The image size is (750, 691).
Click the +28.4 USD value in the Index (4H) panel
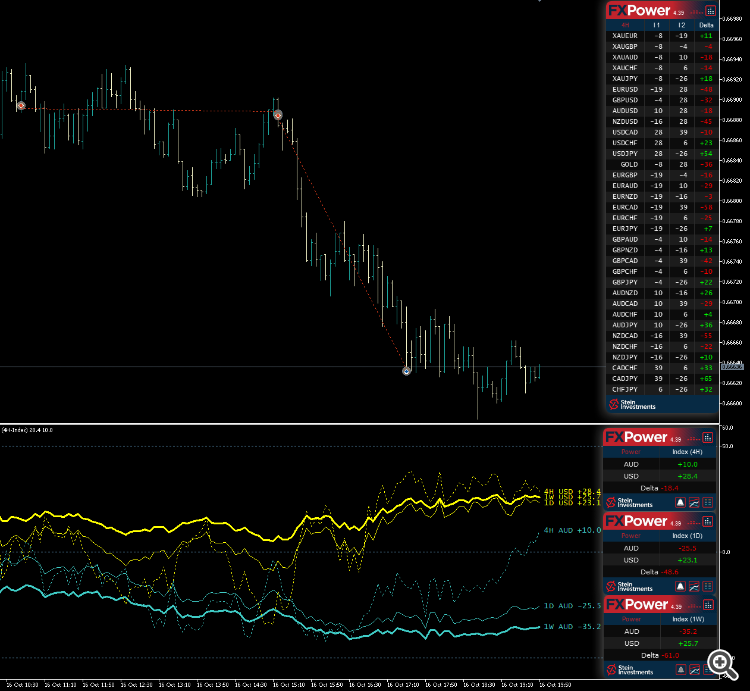687,476
